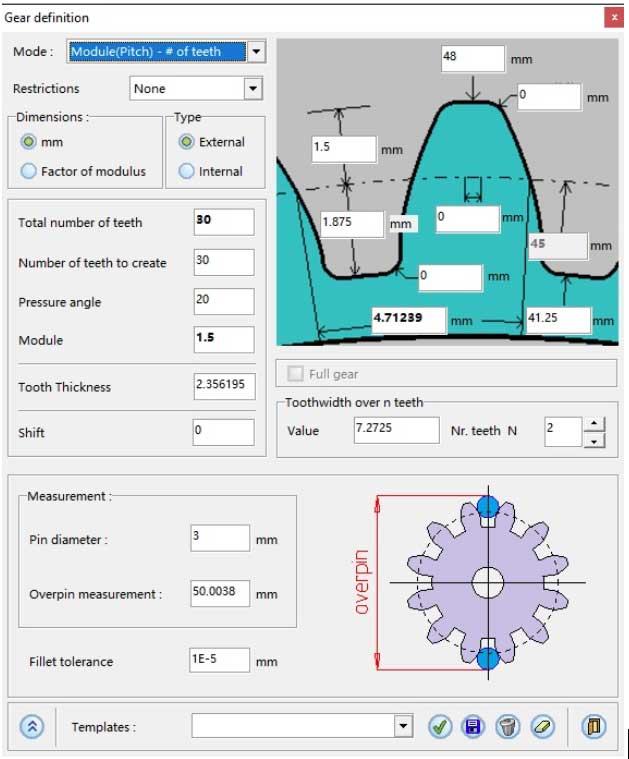The image size is (629, 759).
Task: Click the eraser clear icon
Action: click(541, 727)
